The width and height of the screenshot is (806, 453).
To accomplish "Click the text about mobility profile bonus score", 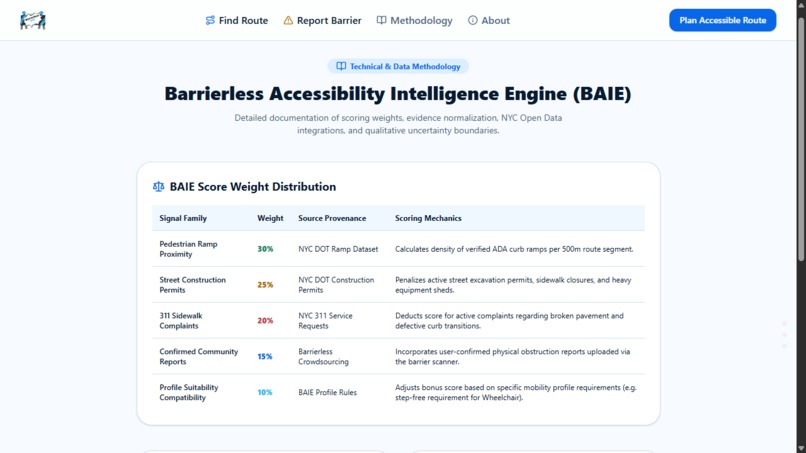I will click(x=516, y=392).
